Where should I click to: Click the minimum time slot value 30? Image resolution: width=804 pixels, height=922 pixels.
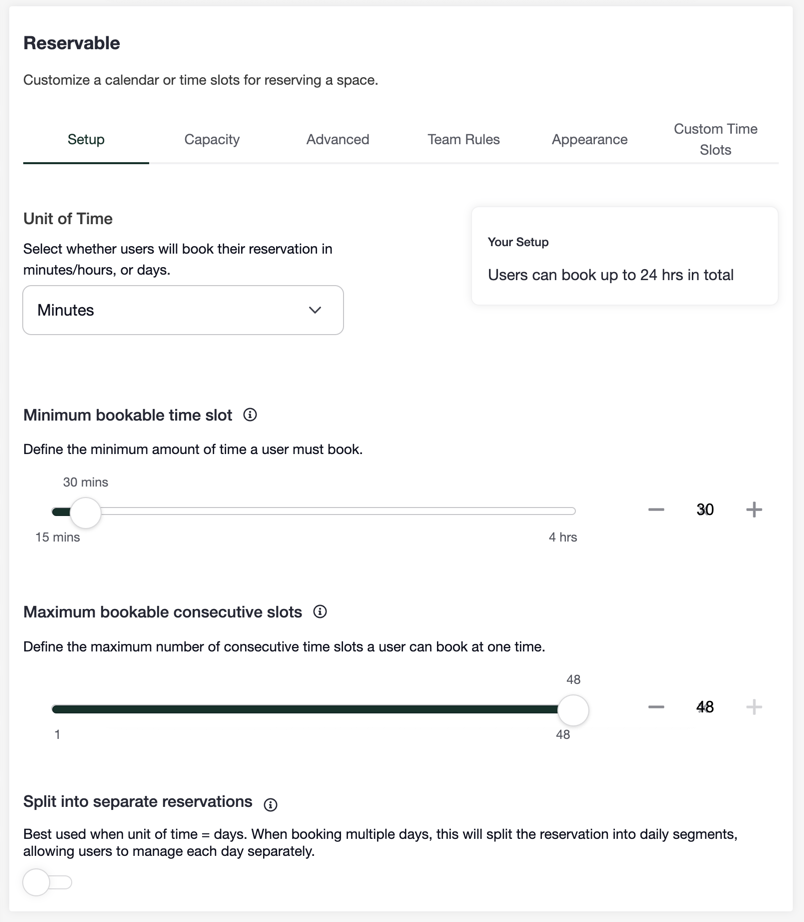[x=705, y=510]
